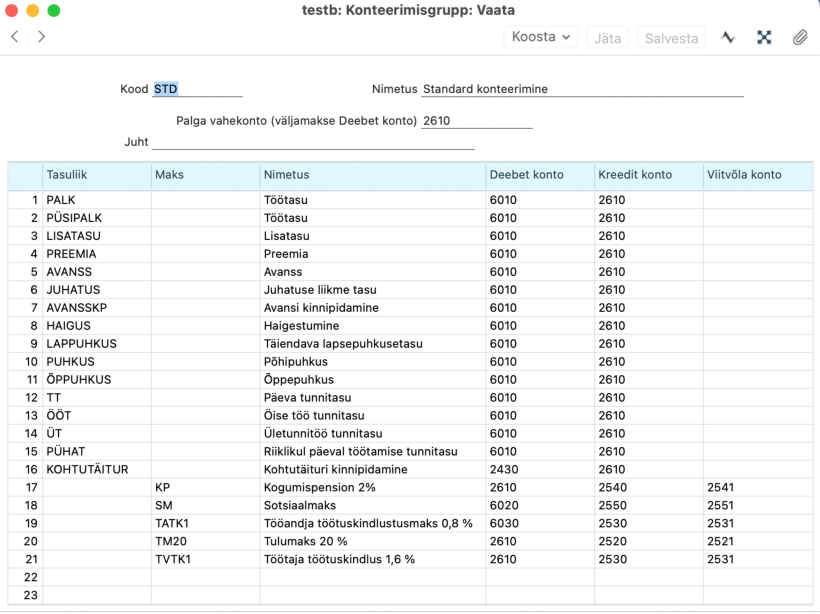This screenshot has height=614, width=820.
Task: Click Viitvõla konto 2551 cell
Action: pos(758,505)
